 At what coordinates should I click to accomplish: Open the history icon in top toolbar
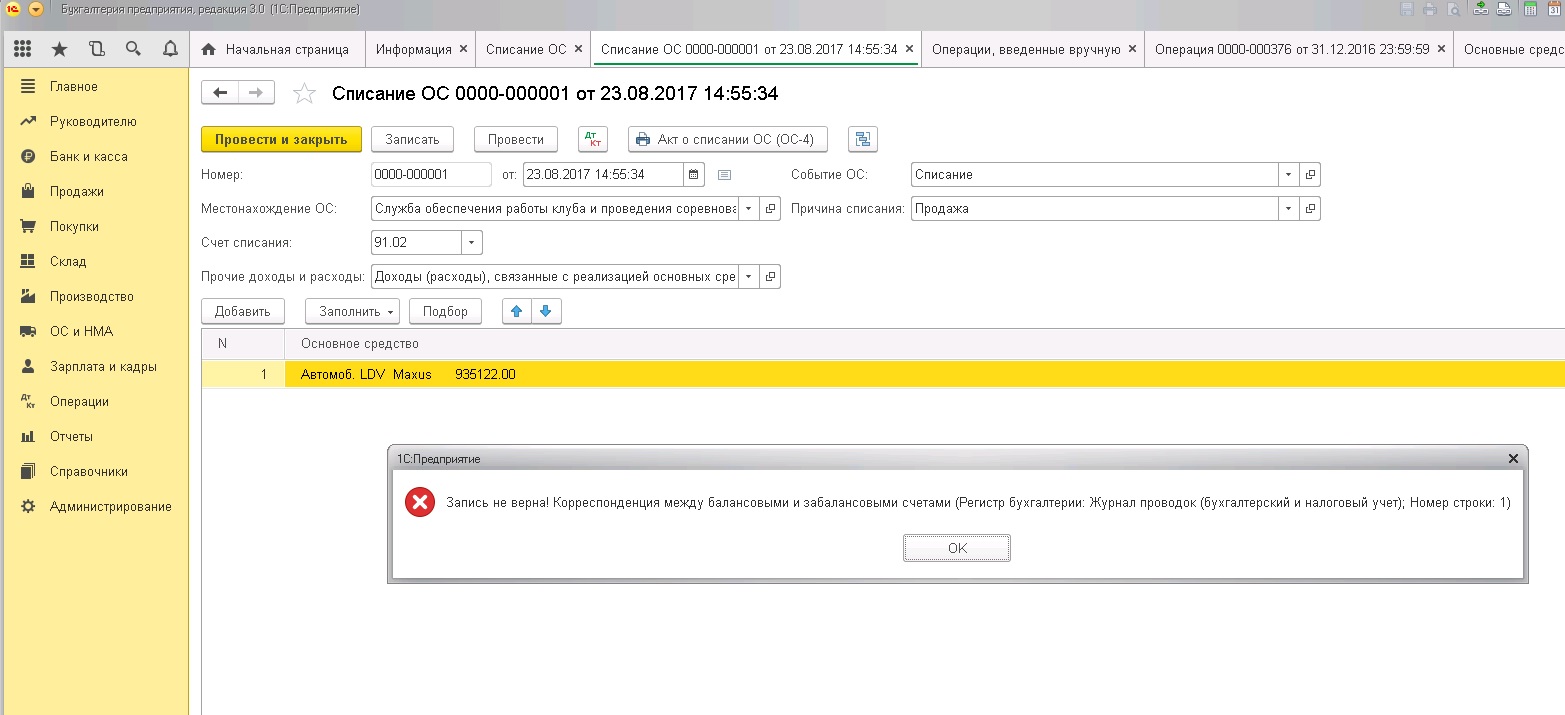pyautogui.click(x=96, y=49)
